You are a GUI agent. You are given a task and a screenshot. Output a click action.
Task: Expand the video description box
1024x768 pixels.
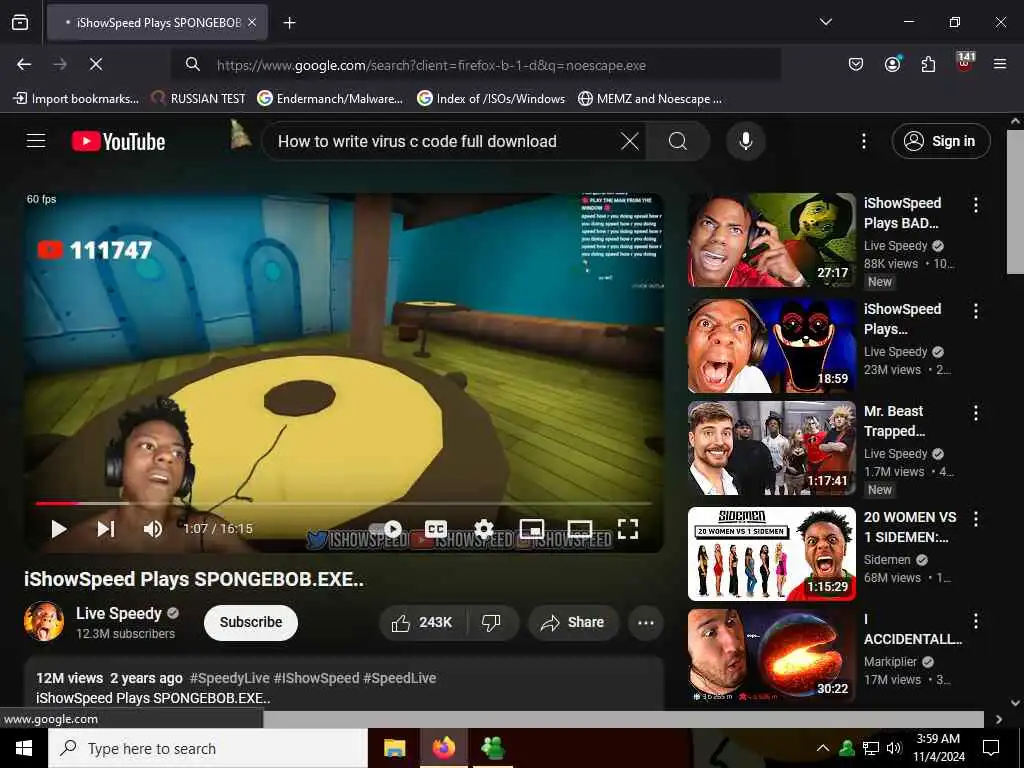coord(344,684)
